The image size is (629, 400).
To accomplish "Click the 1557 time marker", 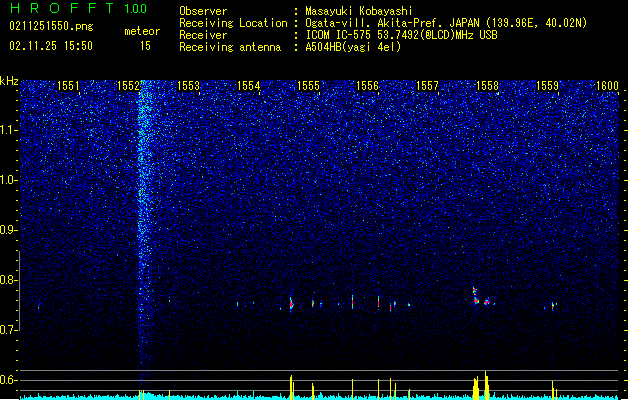I will 428,86.
